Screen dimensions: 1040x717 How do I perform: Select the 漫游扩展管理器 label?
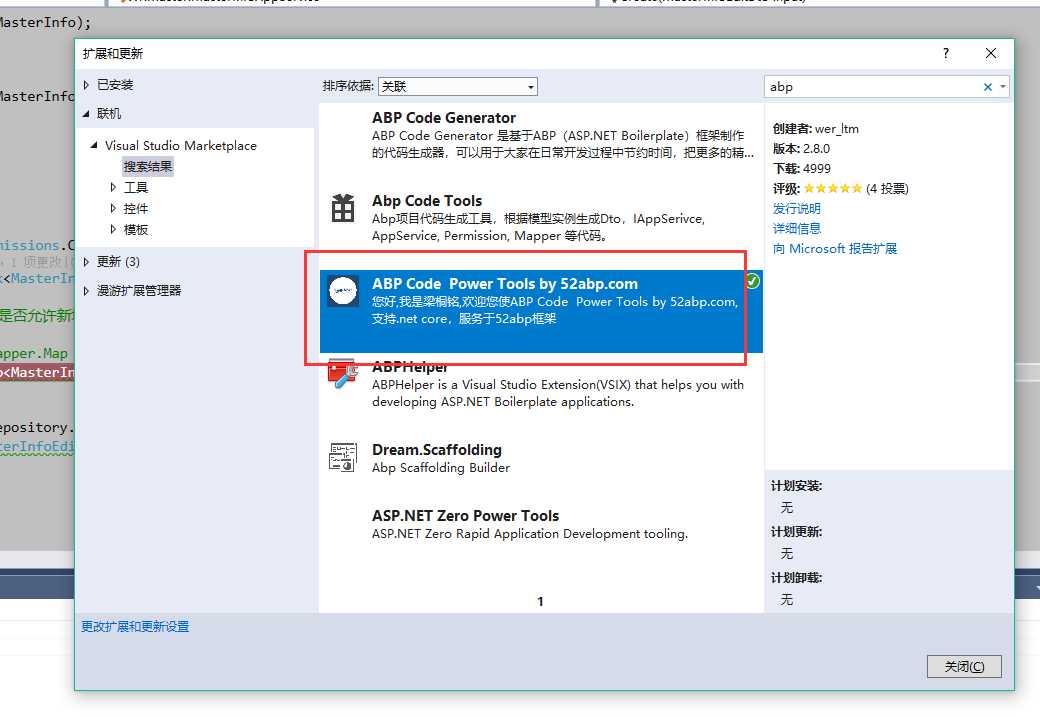(x=139, y=291)
